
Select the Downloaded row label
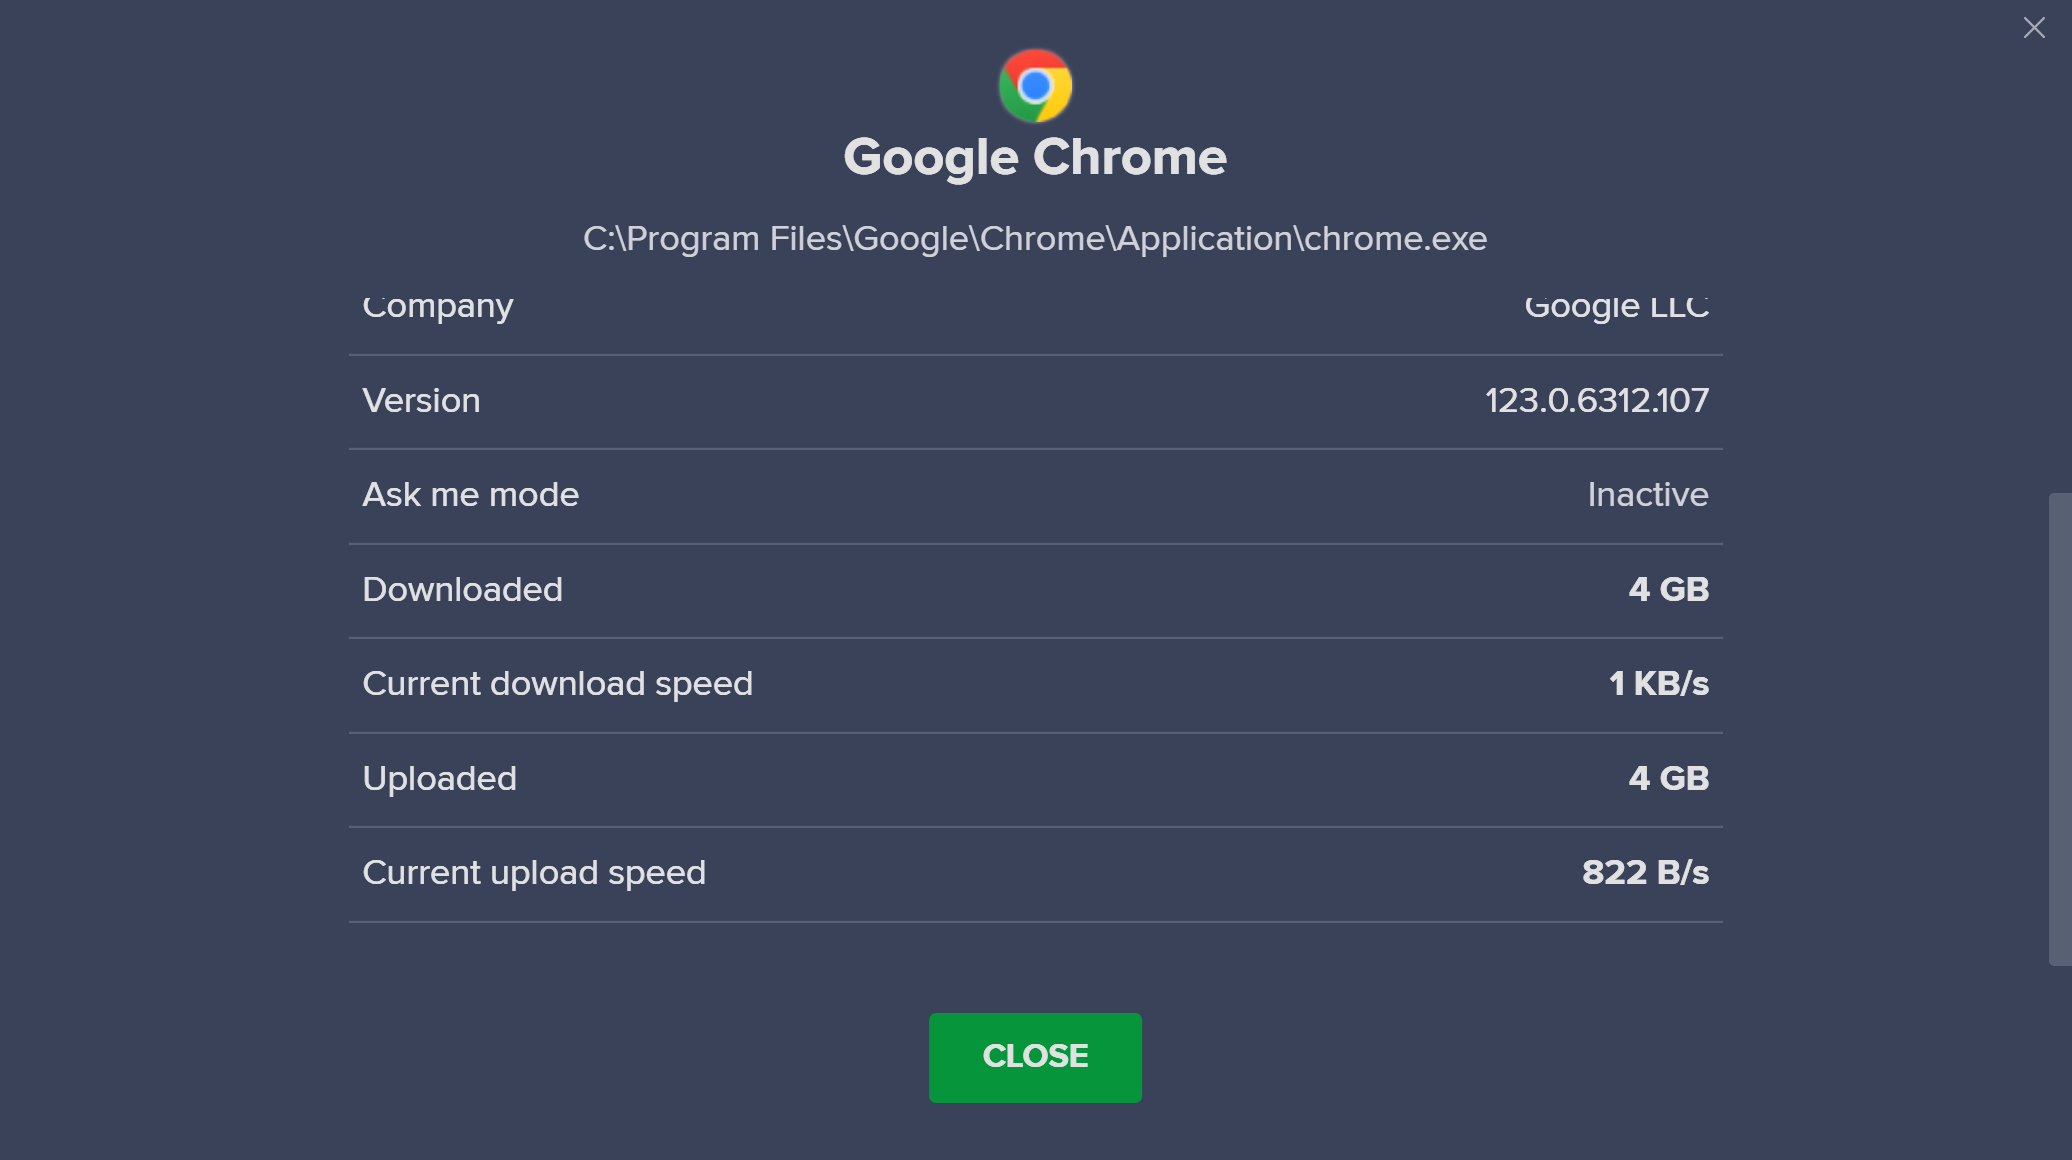point(462,590)
